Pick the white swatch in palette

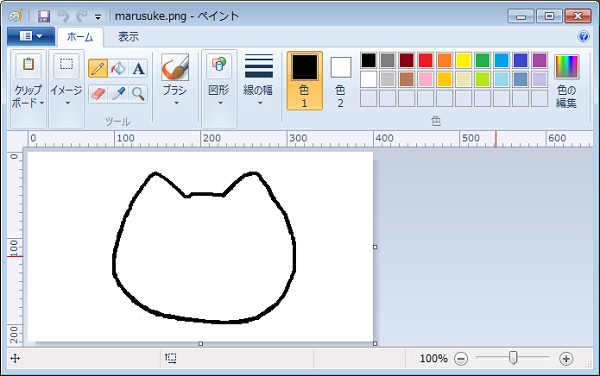point(368,79)
